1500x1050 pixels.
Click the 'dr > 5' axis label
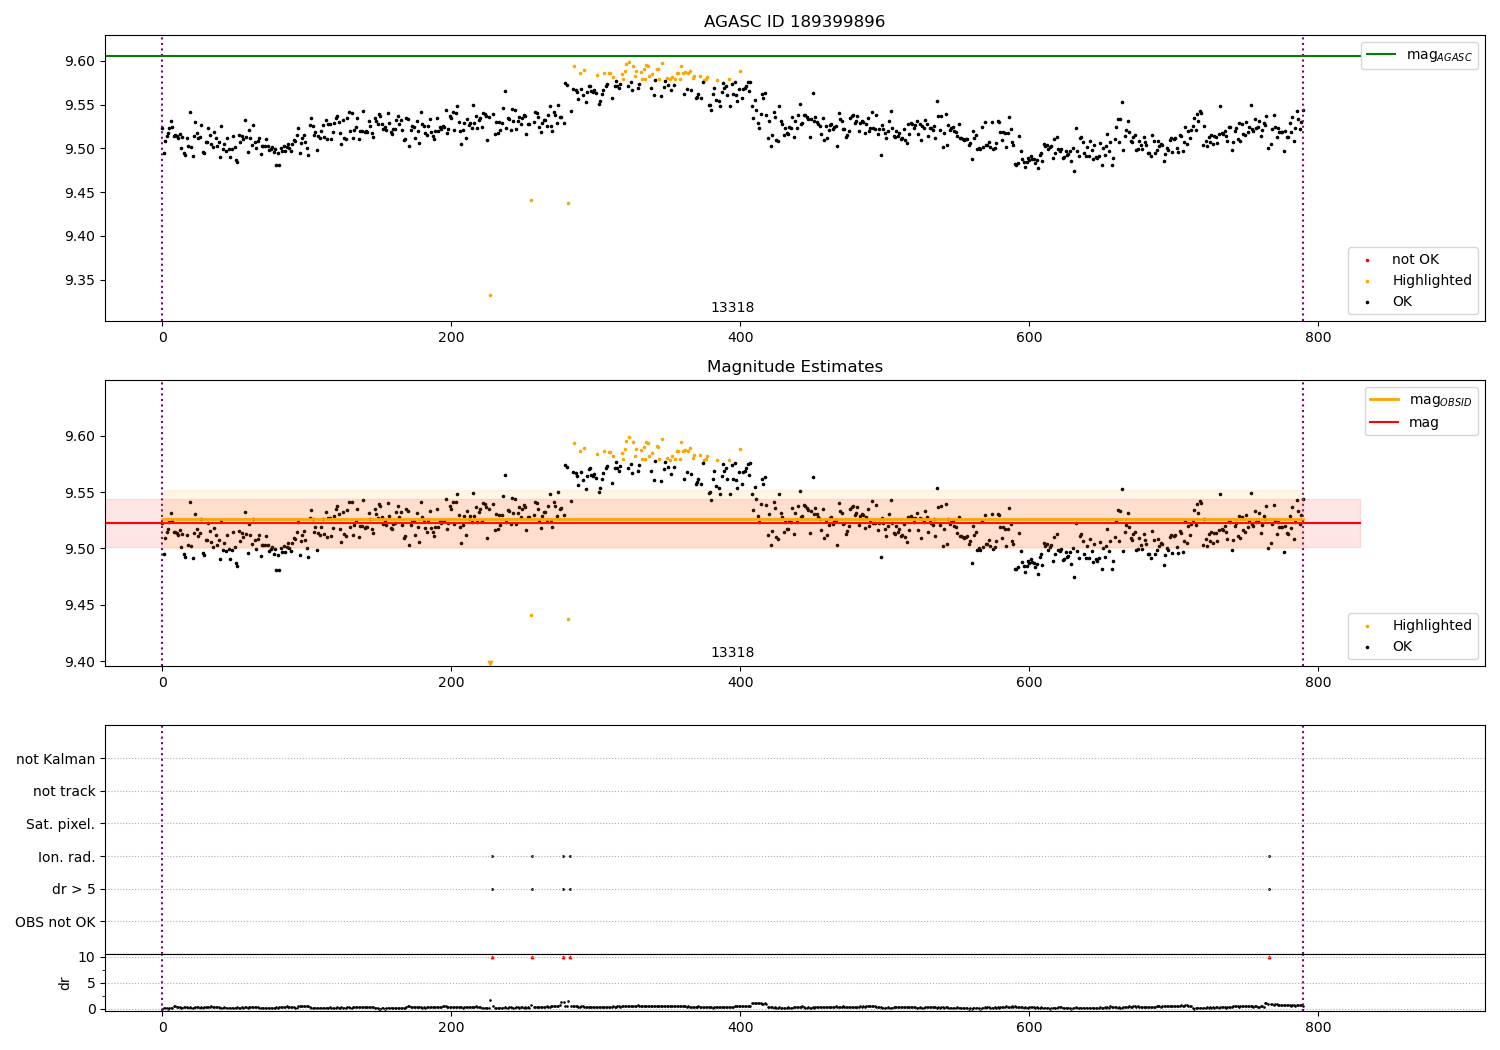(x=74, y=890)
